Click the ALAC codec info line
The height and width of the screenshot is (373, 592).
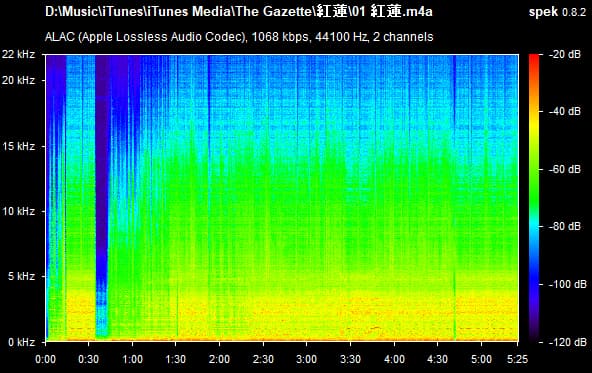tap(239, 37)
